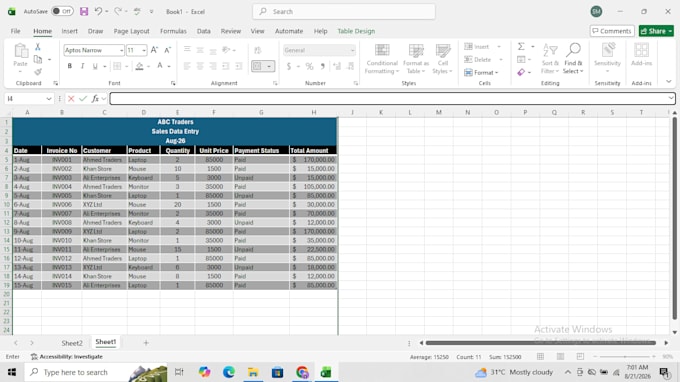Switch to Sheet2 tab
The image size is (680, 382).
click(72, 343)
